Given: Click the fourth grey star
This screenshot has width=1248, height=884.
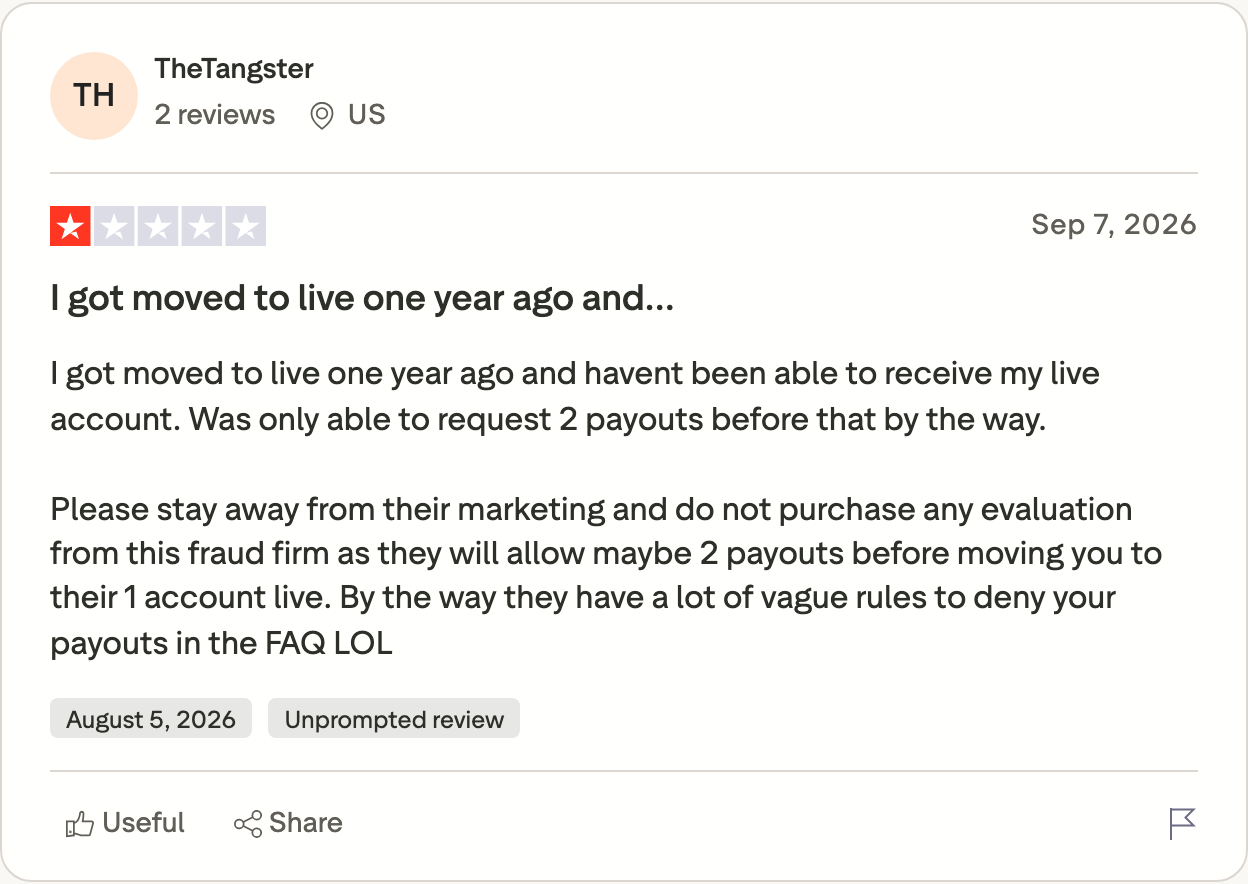Looking at the screenshot, I should (202, 226).
